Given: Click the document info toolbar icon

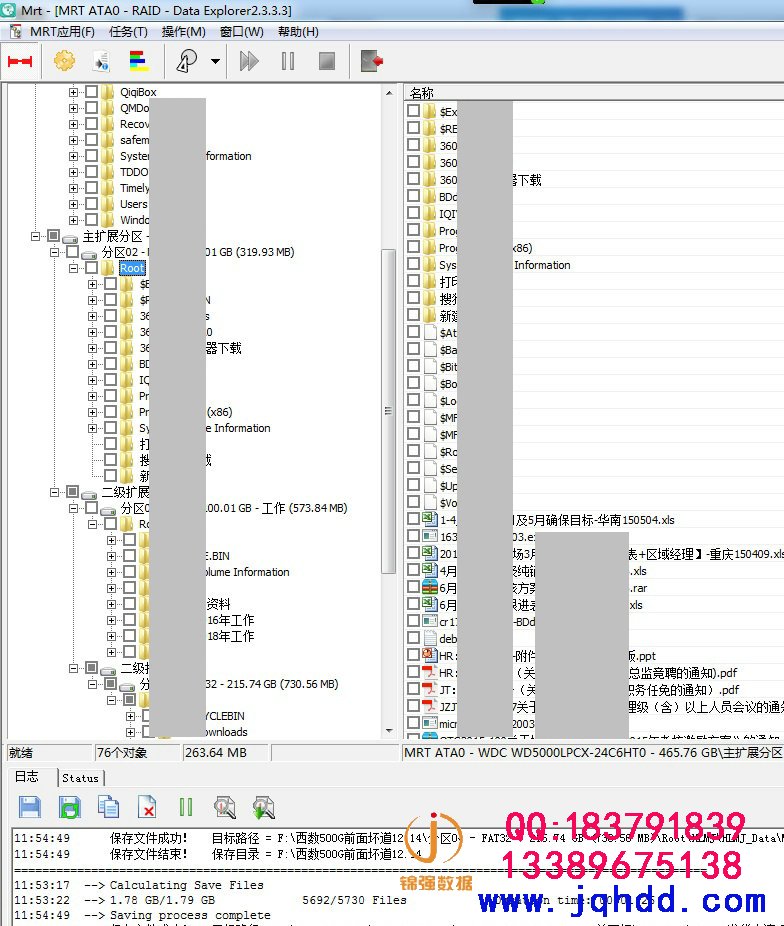Looking at the screenshot, I should [x=102, y=61].
